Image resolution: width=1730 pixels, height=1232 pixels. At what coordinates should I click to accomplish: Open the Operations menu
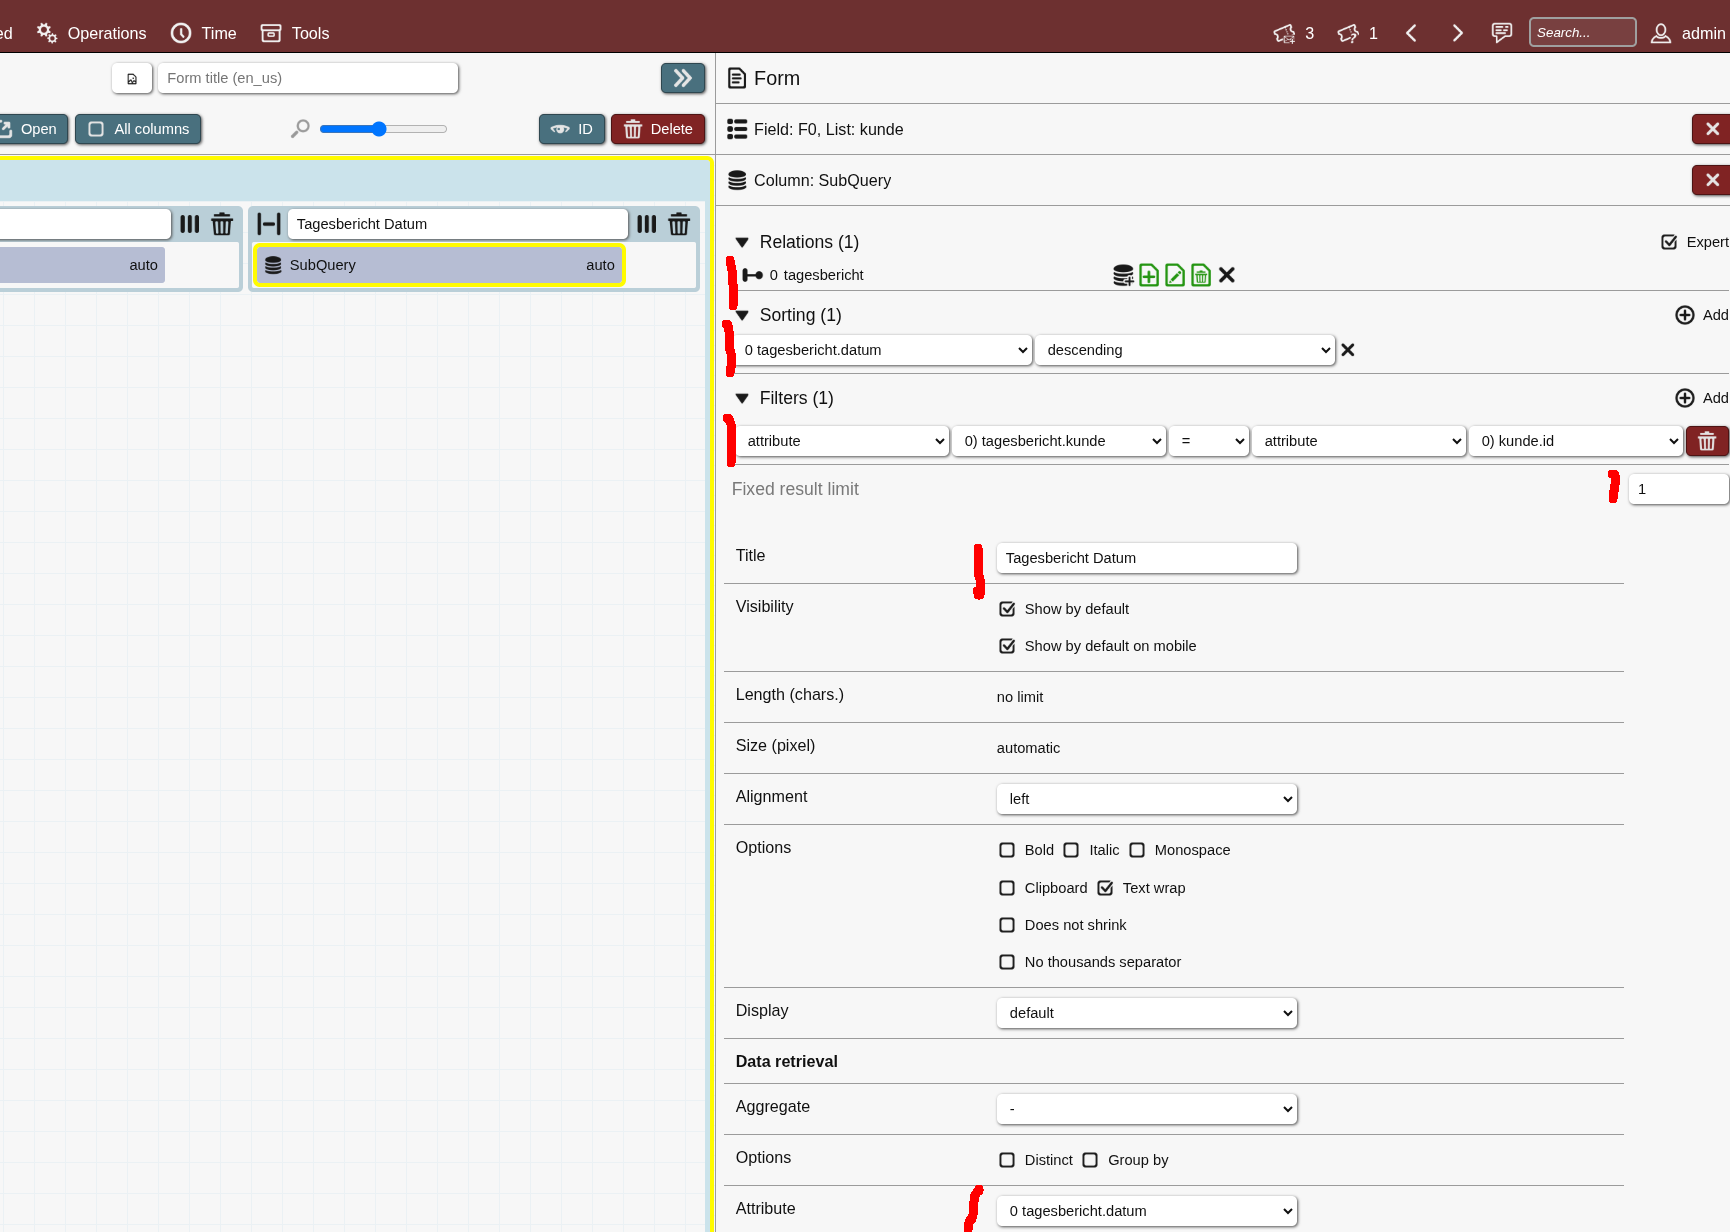(92, 33)
